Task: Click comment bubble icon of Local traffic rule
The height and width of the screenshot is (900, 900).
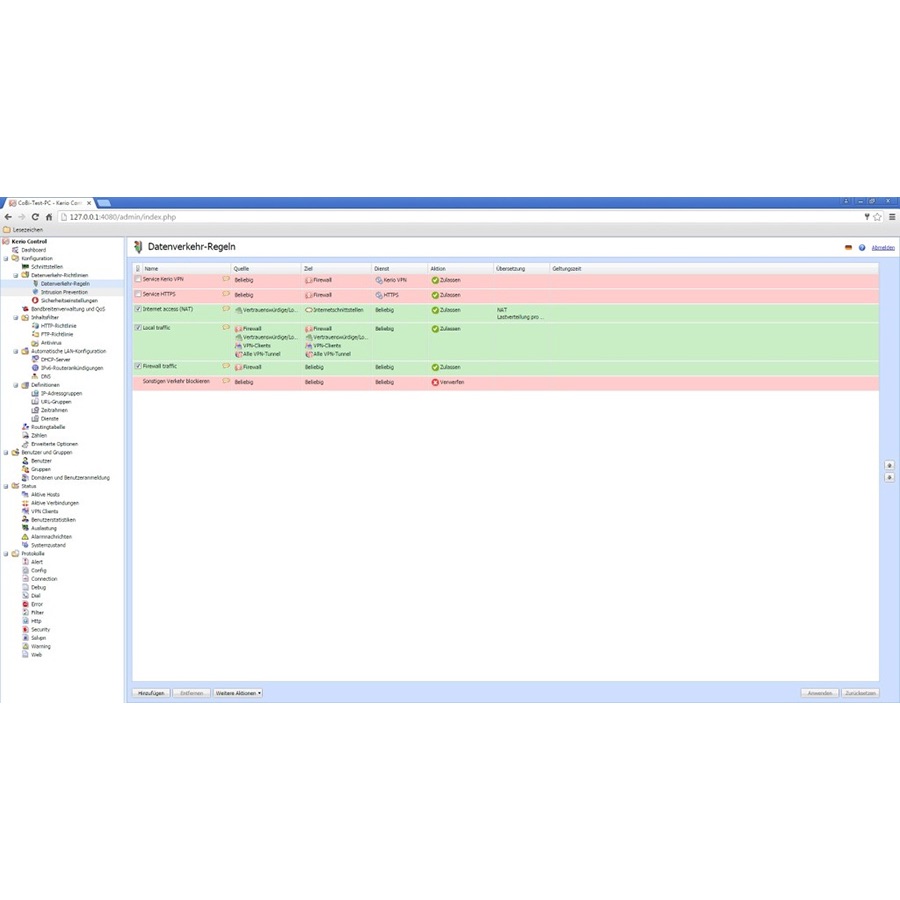Action: coord(226,327)
